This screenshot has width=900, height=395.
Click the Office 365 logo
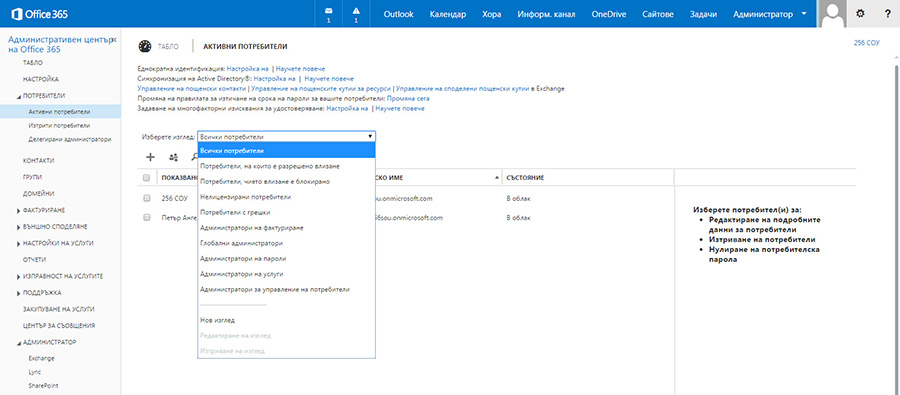click(x=40, y=14)
